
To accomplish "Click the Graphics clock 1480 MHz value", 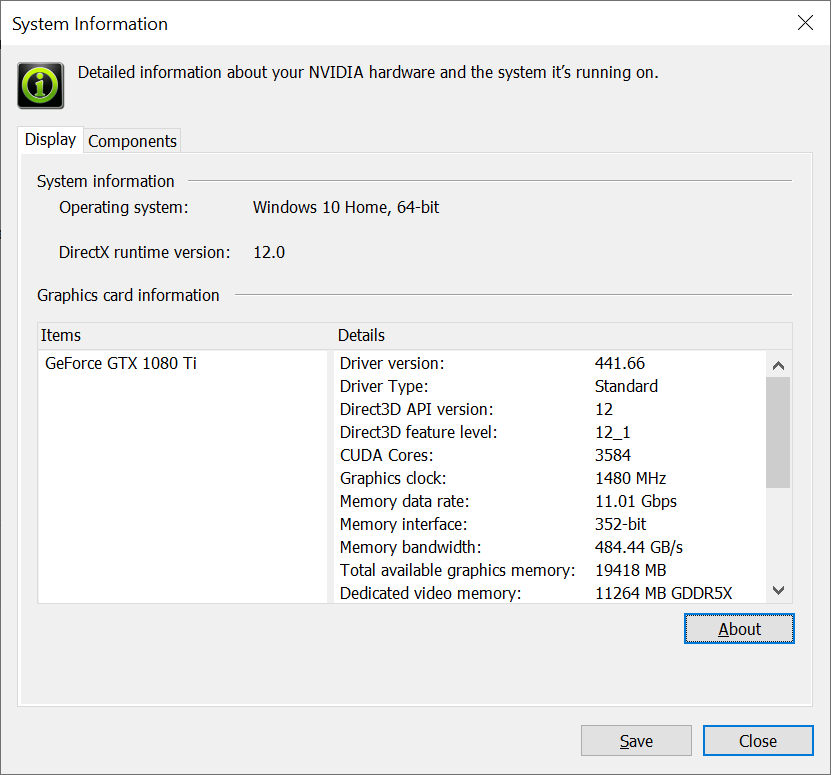I will pos(631,478).
